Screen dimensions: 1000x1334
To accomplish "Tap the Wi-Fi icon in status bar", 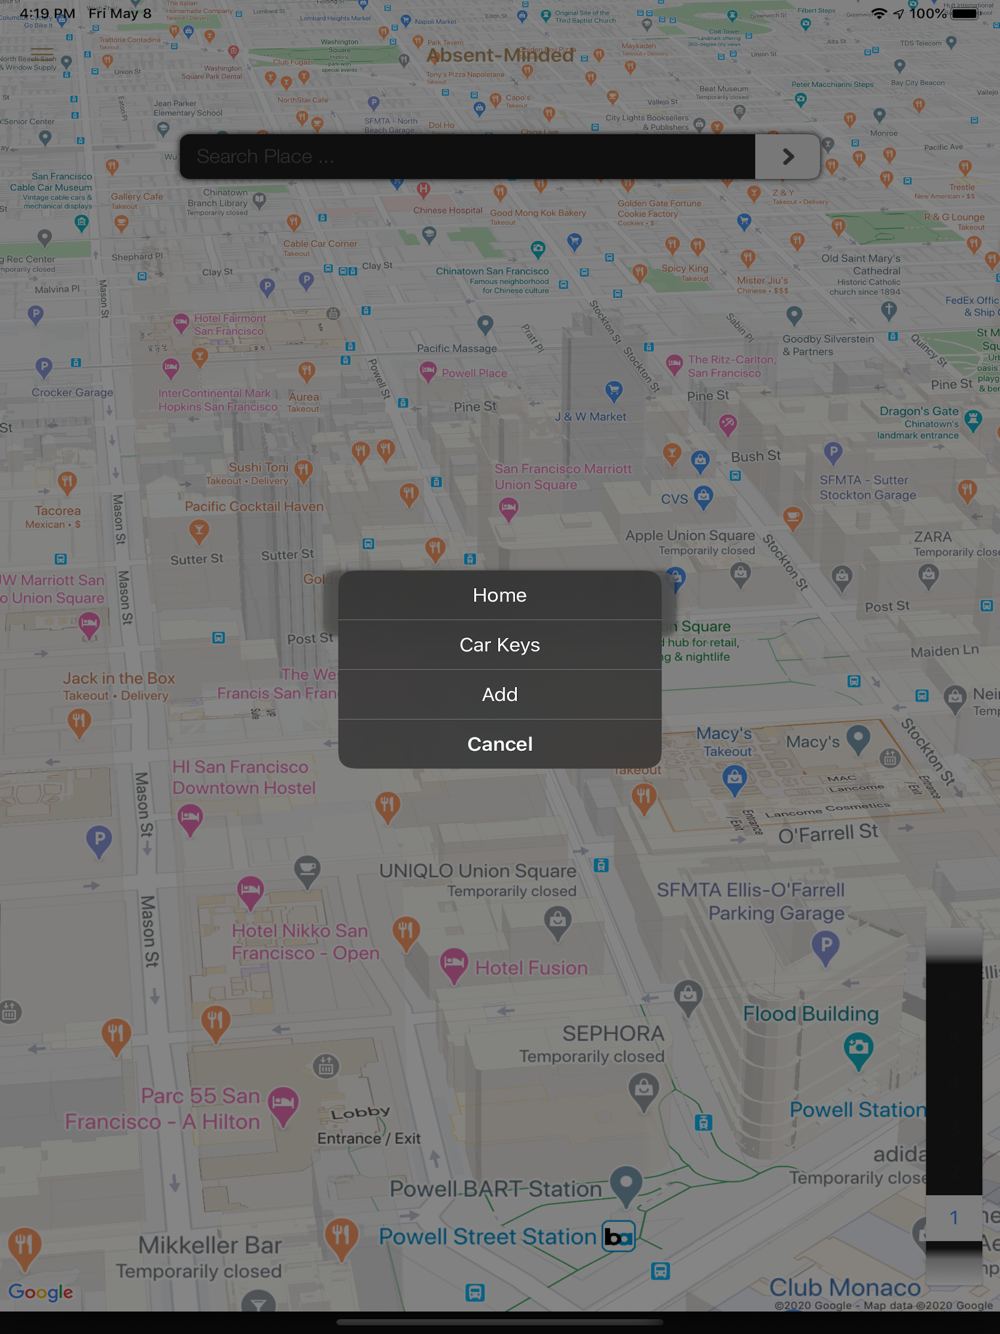I will click(x=879, y=14).
